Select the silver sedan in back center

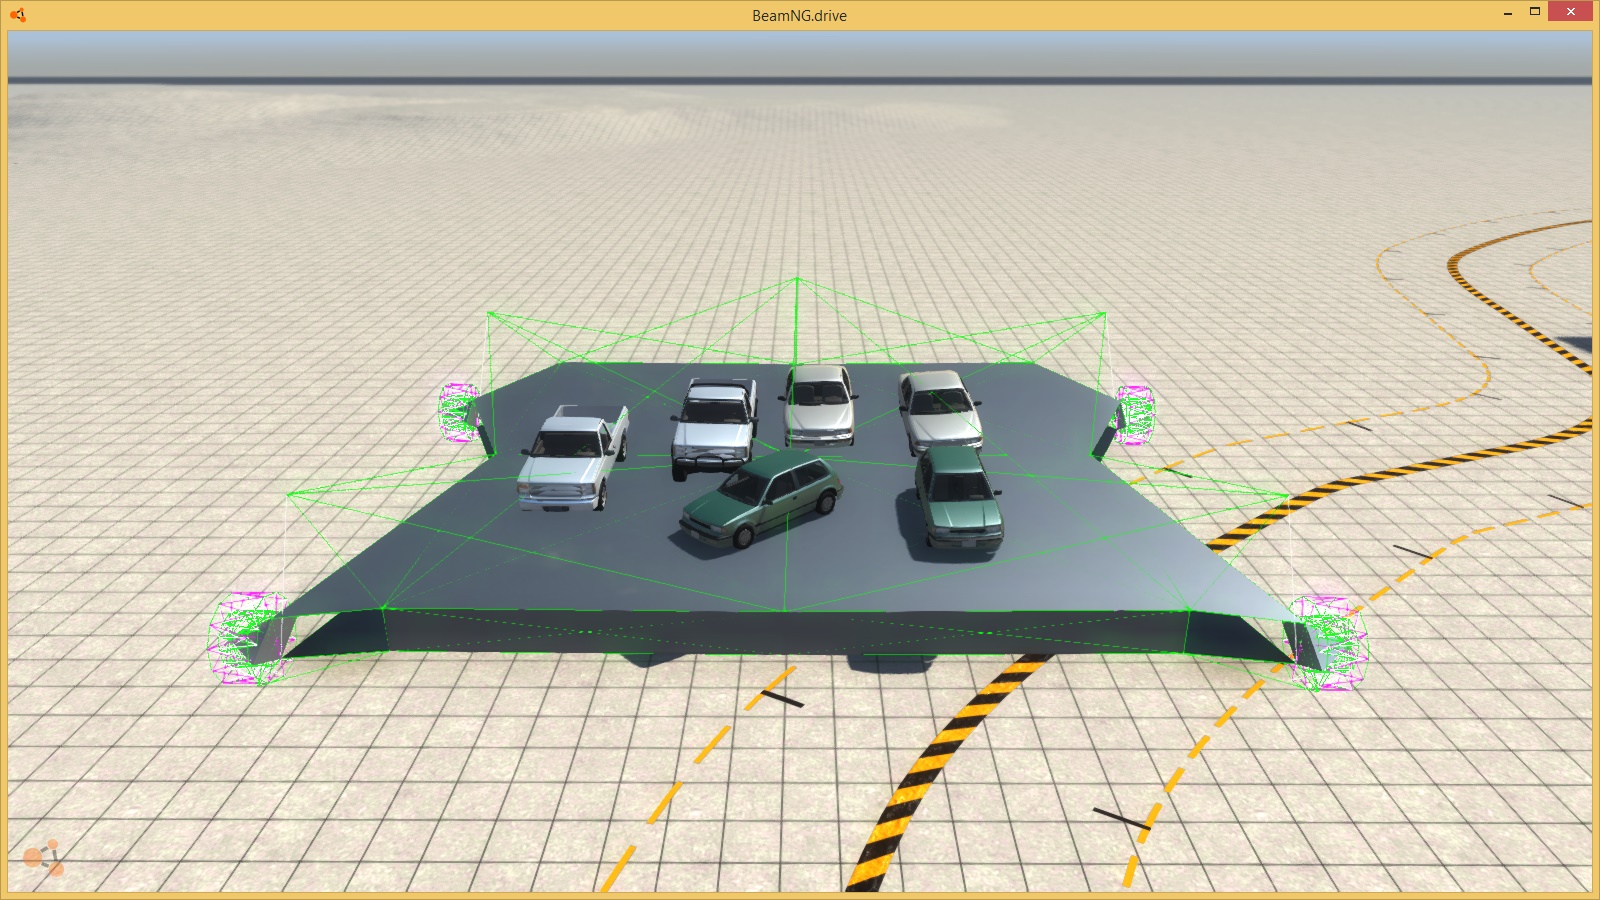[x=819, y=405]
